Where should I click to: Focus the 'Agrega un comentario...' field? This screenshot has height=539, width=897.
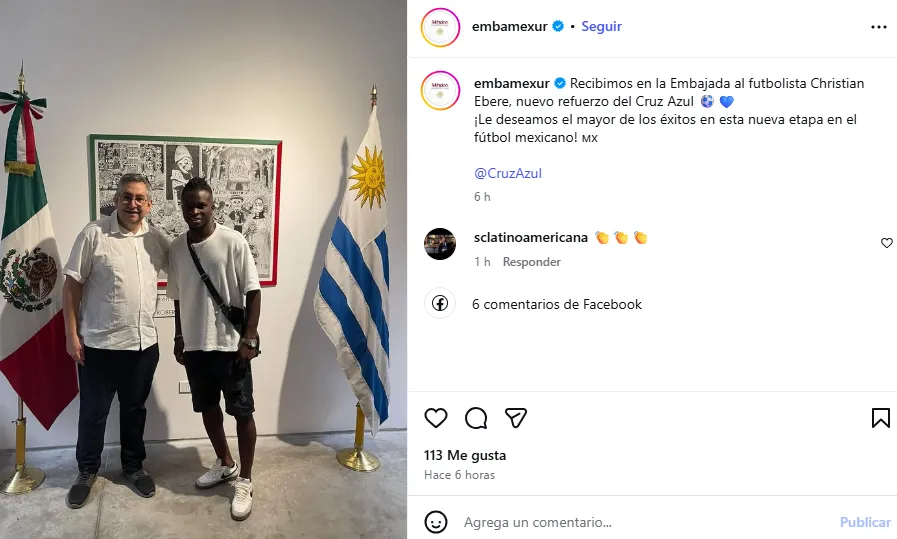(644, 522)
